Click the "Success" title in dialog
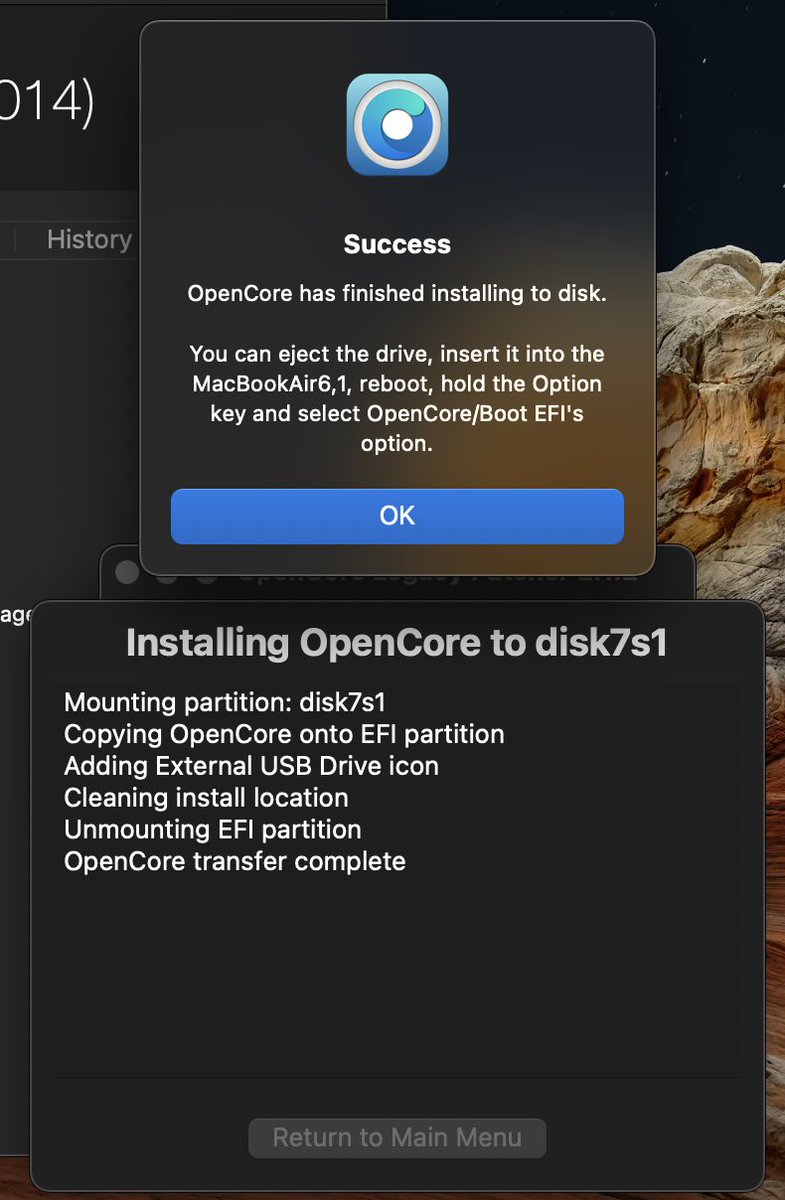The image size is (785, 1200). click(x=397, y=244)
